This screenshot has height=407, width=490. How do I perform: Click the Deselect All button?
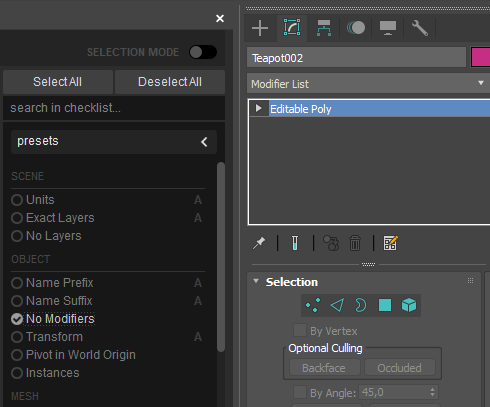coord(170,82)
